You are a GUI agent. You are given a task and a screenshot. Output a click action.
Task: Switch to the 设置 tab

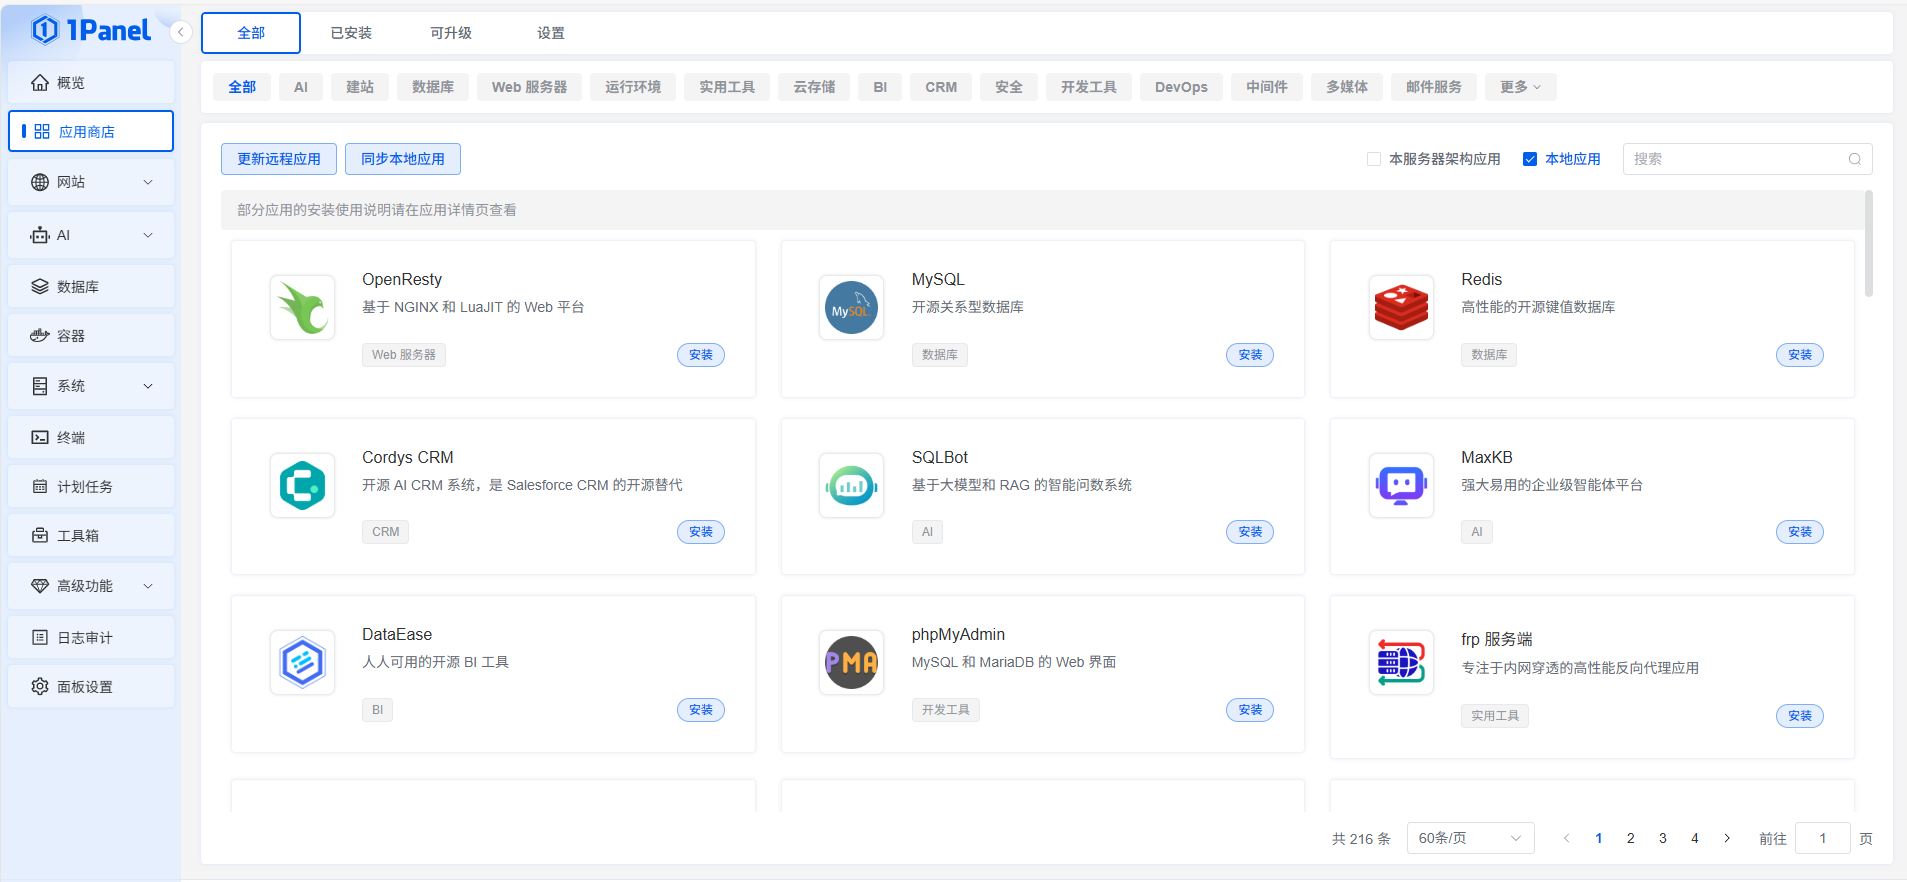[x=551, y=33]
